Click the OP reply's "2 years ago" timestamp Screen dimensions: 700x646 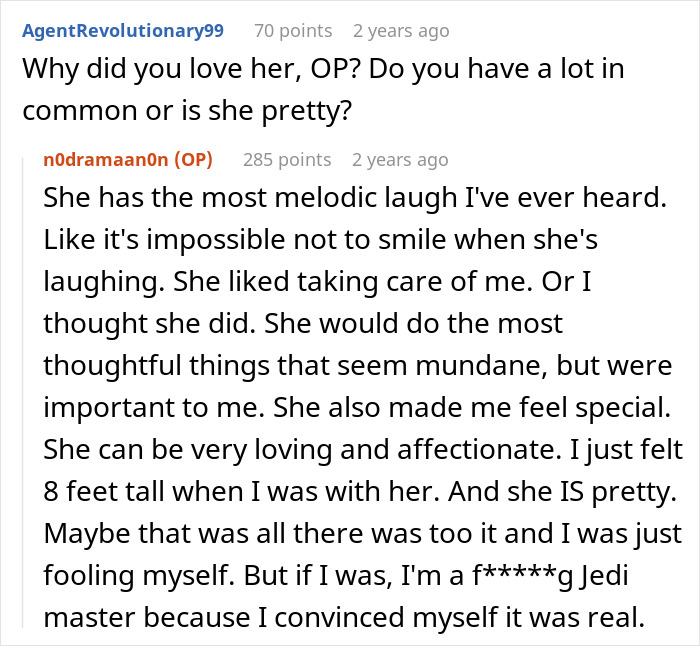click(x=400, y=159)
